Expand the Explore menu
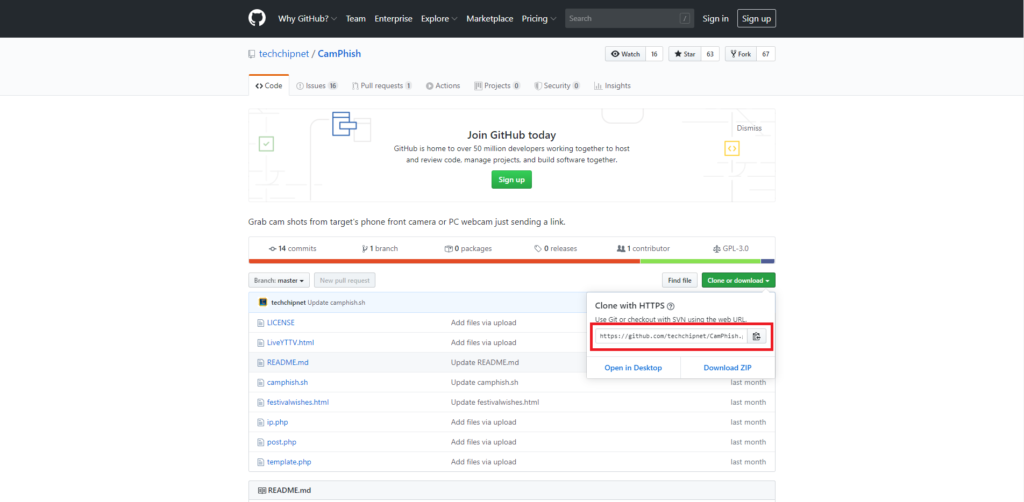Screen dimensions: 1024x502 pos(439,19)
